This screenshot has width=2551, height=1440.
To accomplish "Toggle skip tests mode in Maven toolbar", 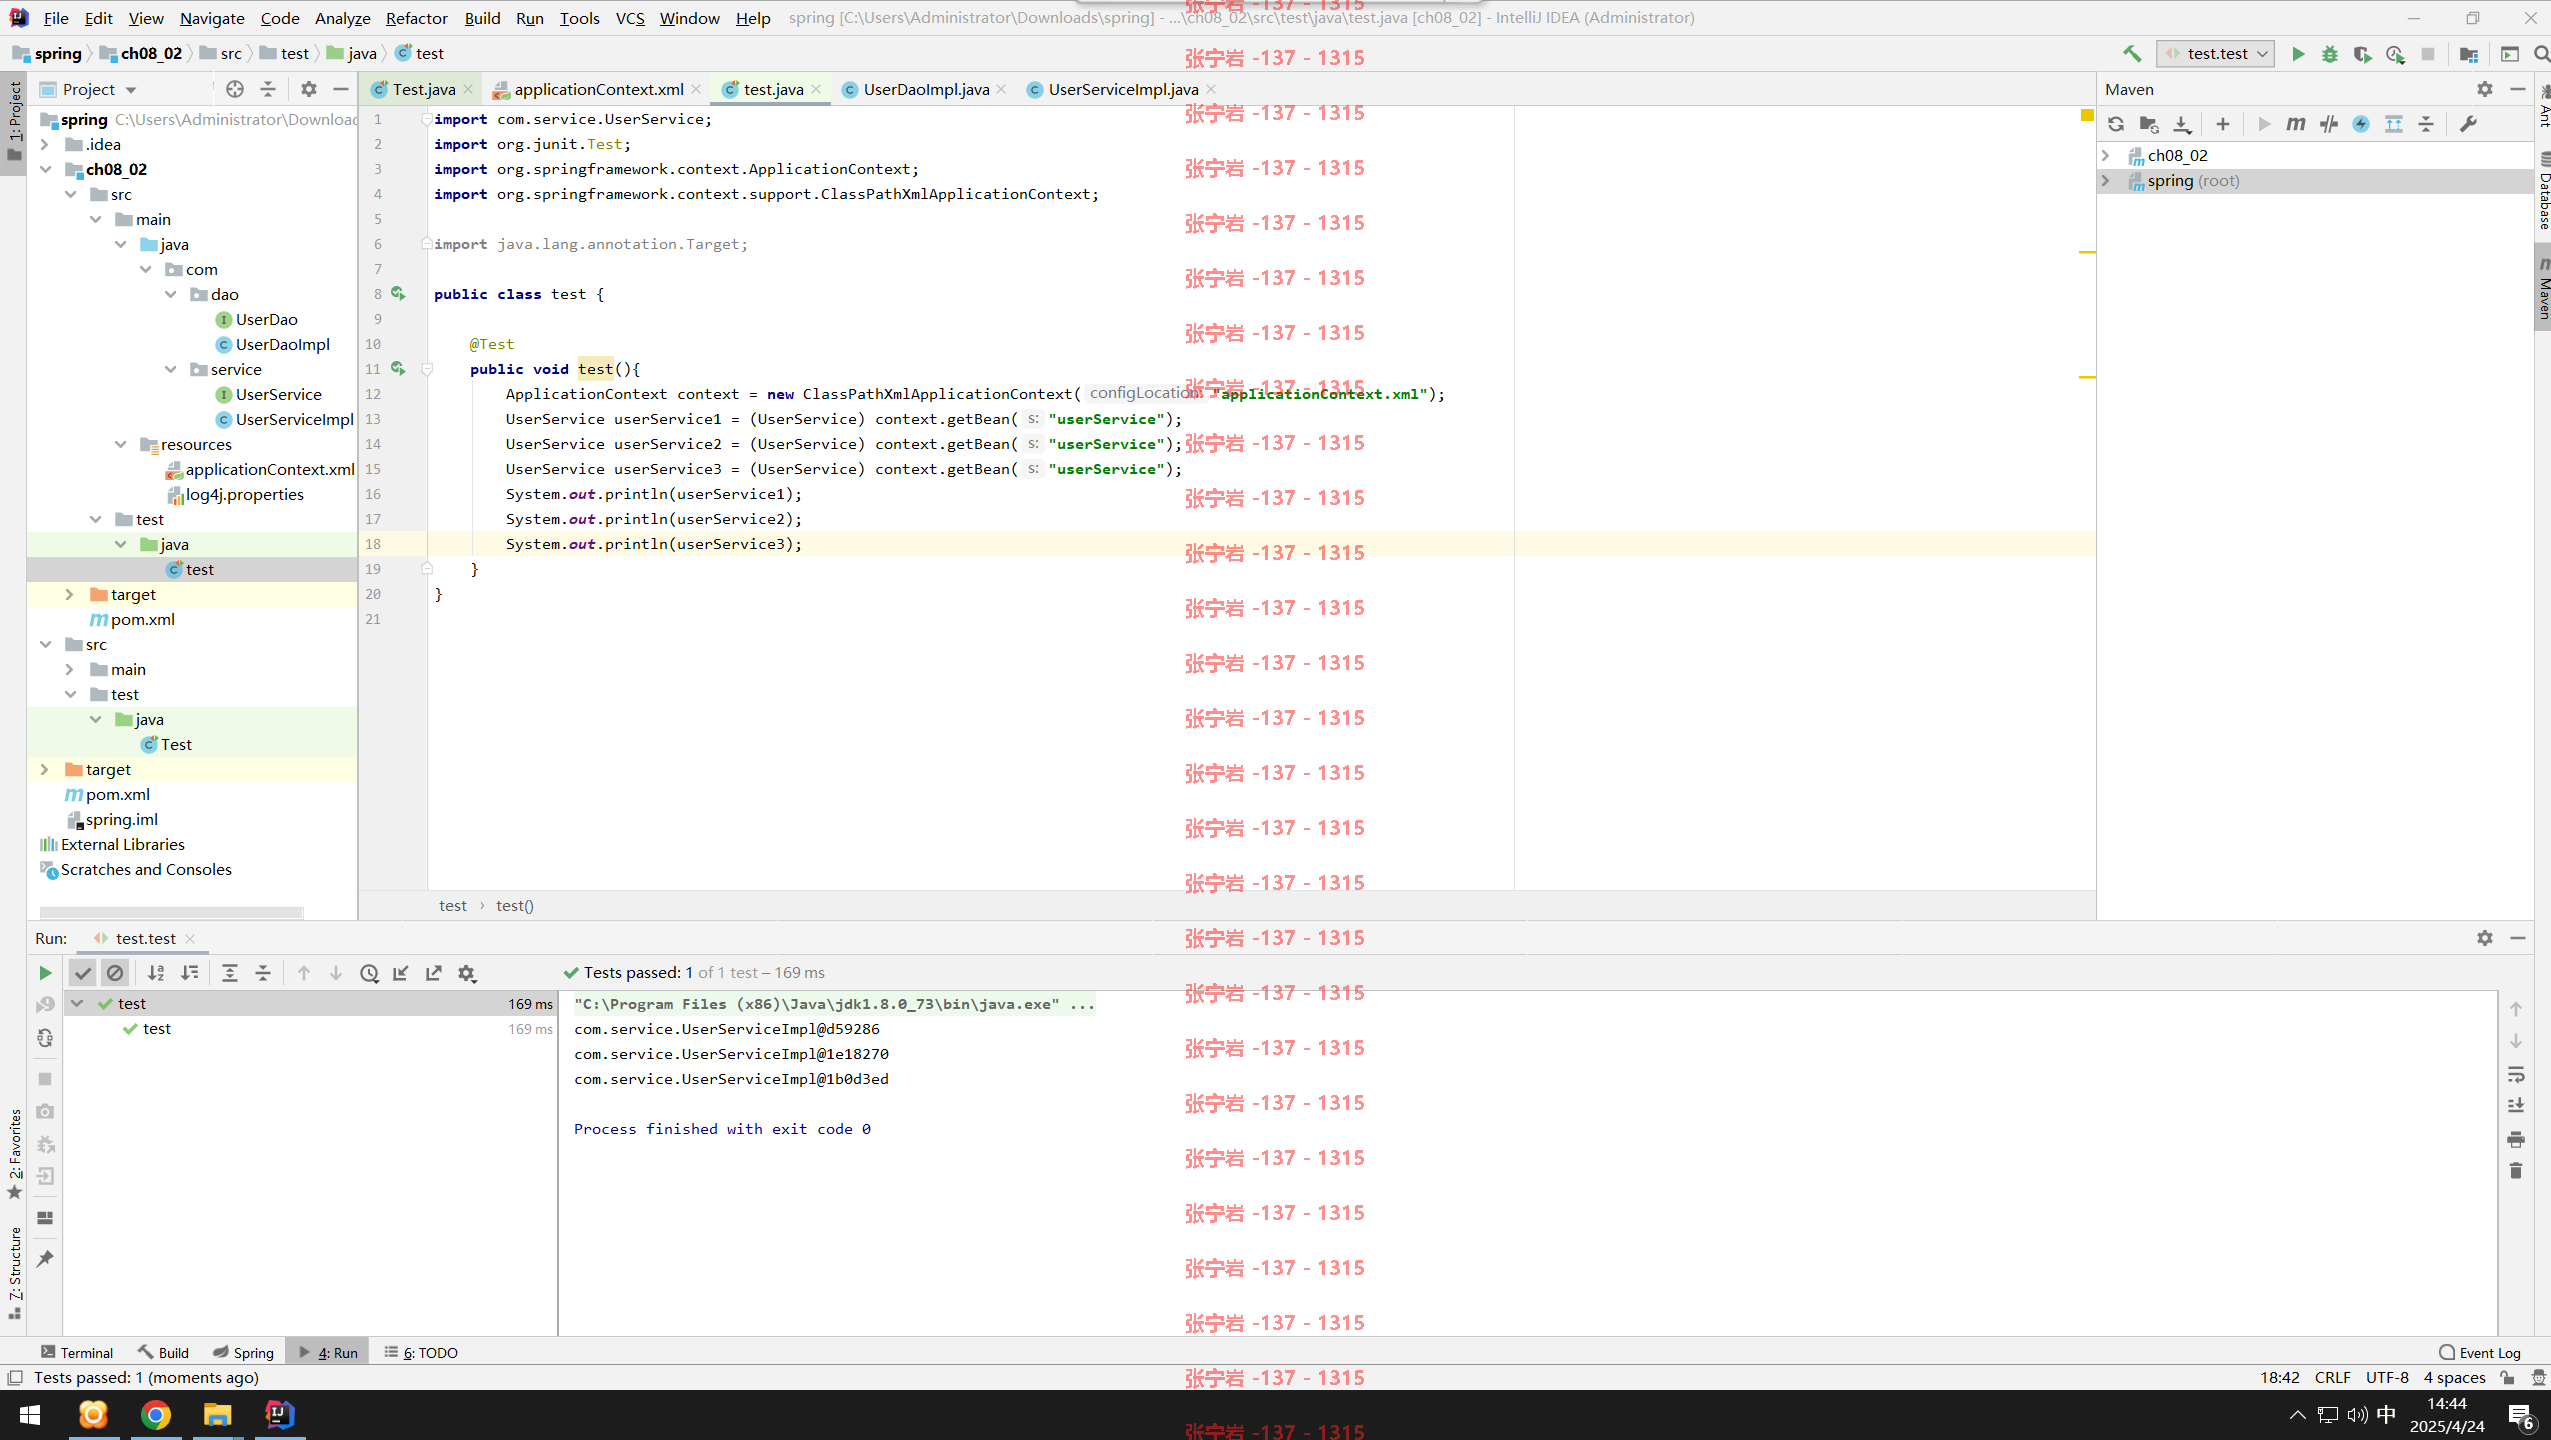I will pos(2361,124).
